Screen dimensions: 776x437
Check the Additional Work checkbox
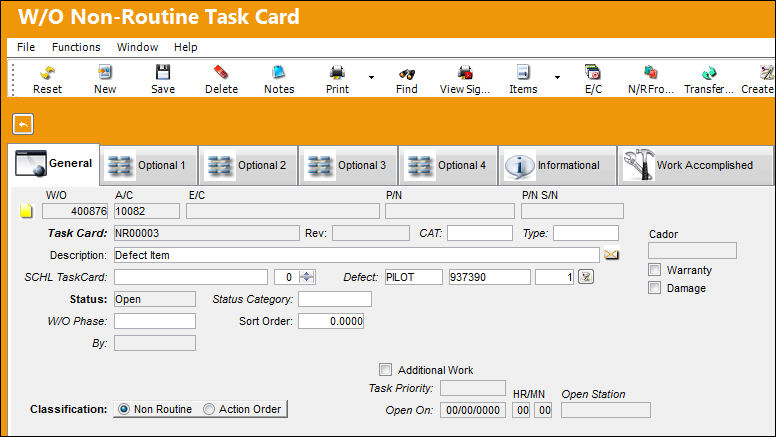385,370
